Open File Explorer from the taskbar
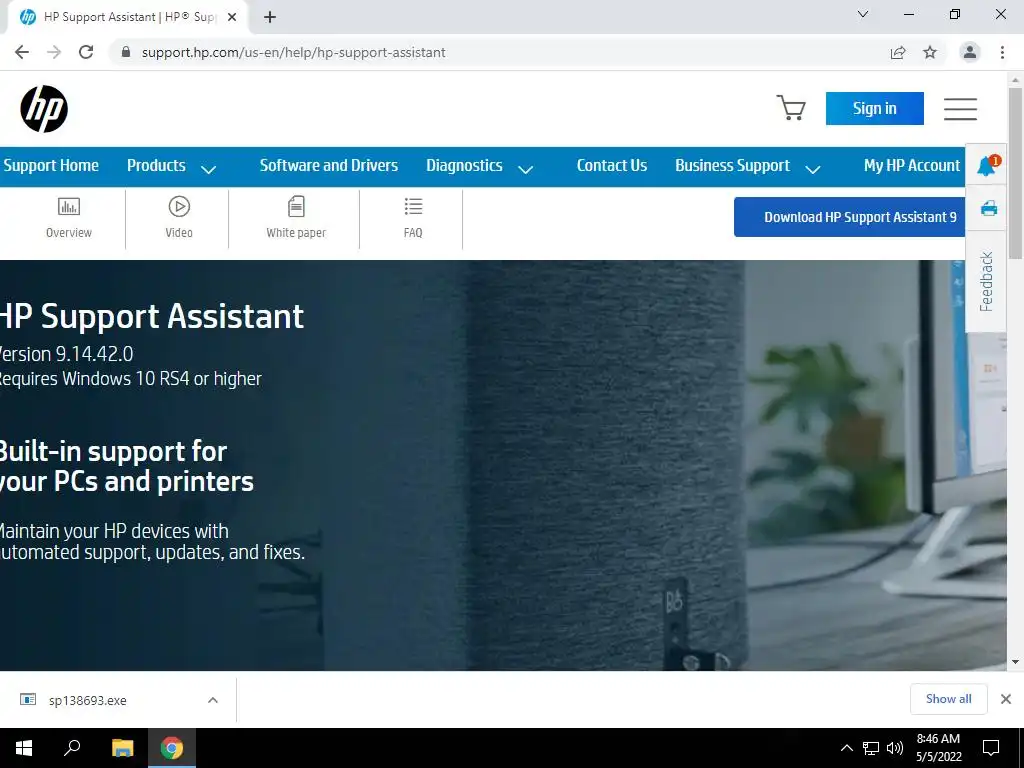Viewport: 1024px width, 768px height. click(x=122, y=748)
